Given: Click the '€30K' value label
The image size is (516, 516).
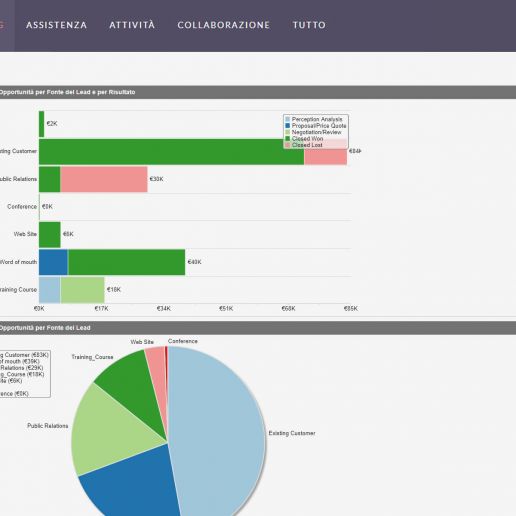Looking at the screenshot, I should 156,179.
